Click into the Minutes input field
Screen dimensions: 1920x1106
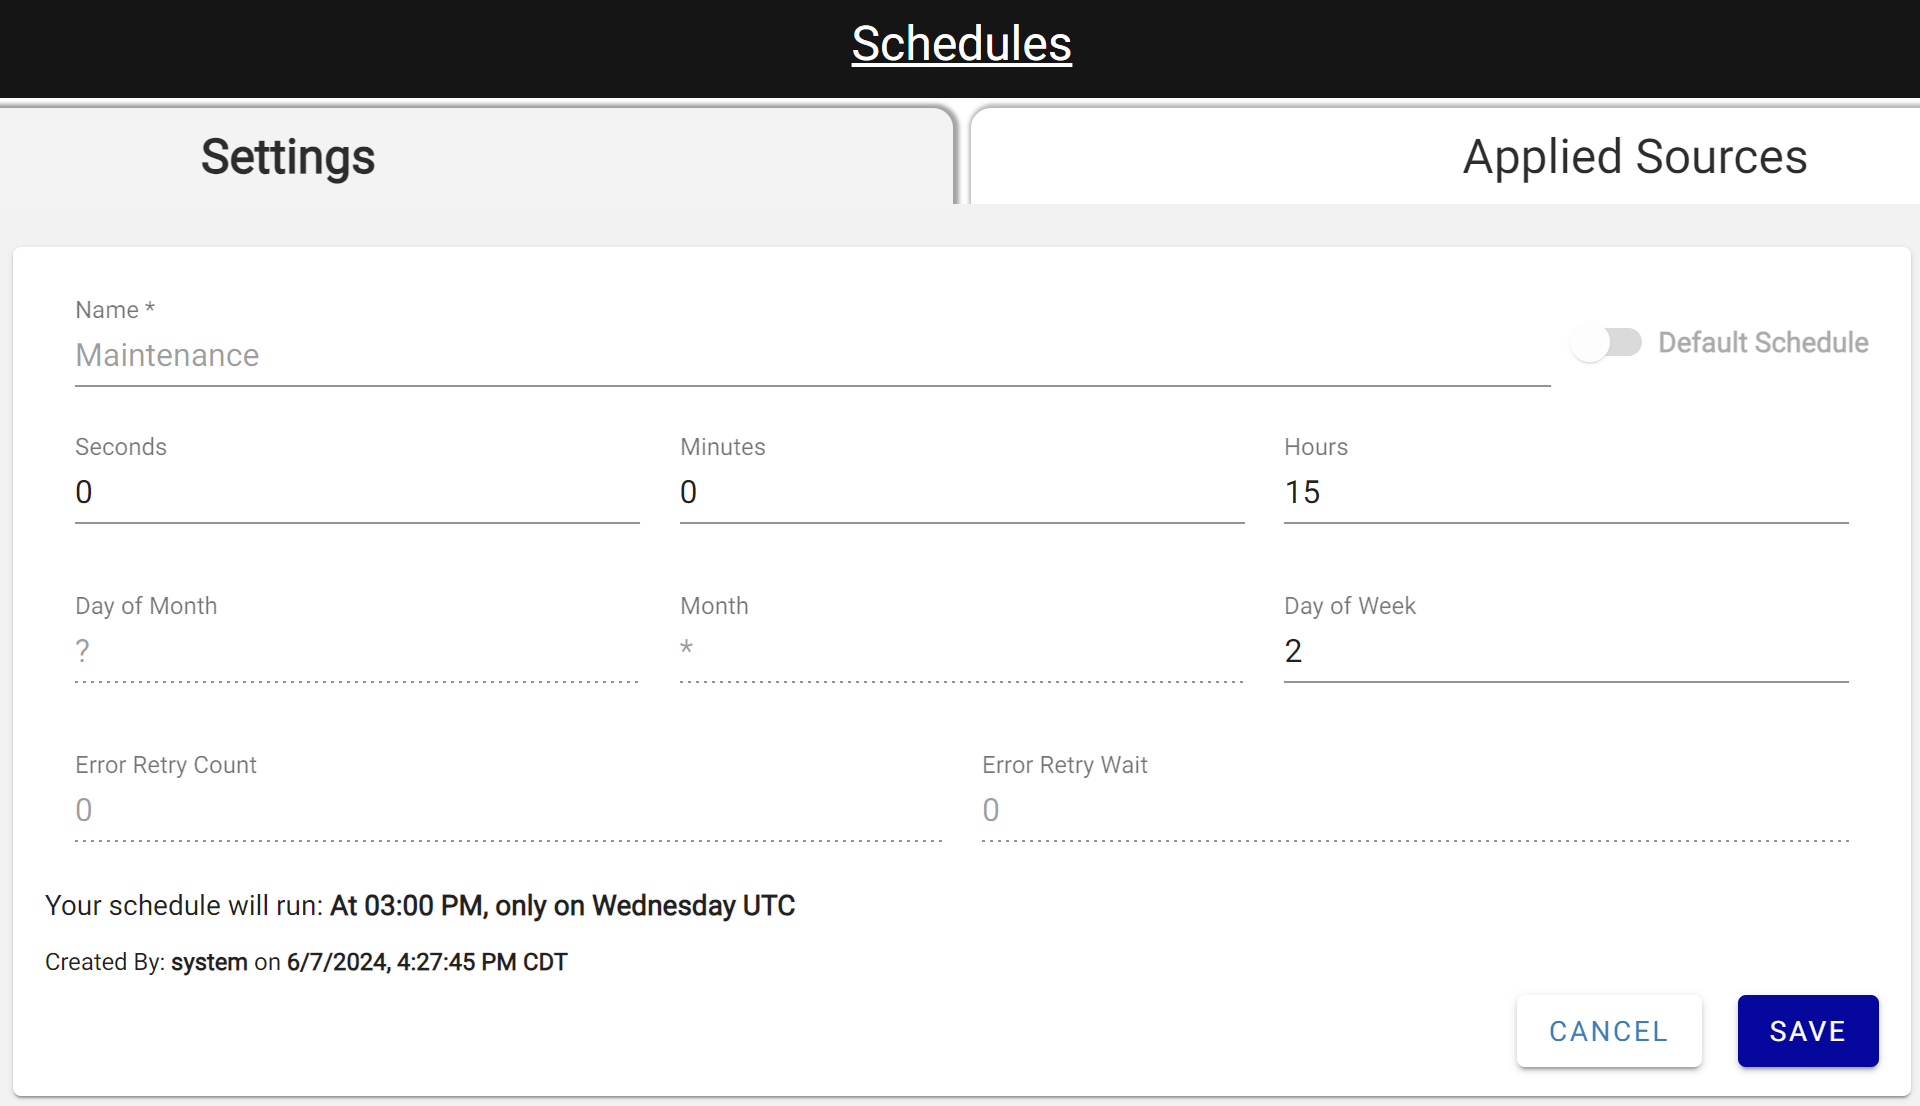pyautogui.click(x=961, y=492)
